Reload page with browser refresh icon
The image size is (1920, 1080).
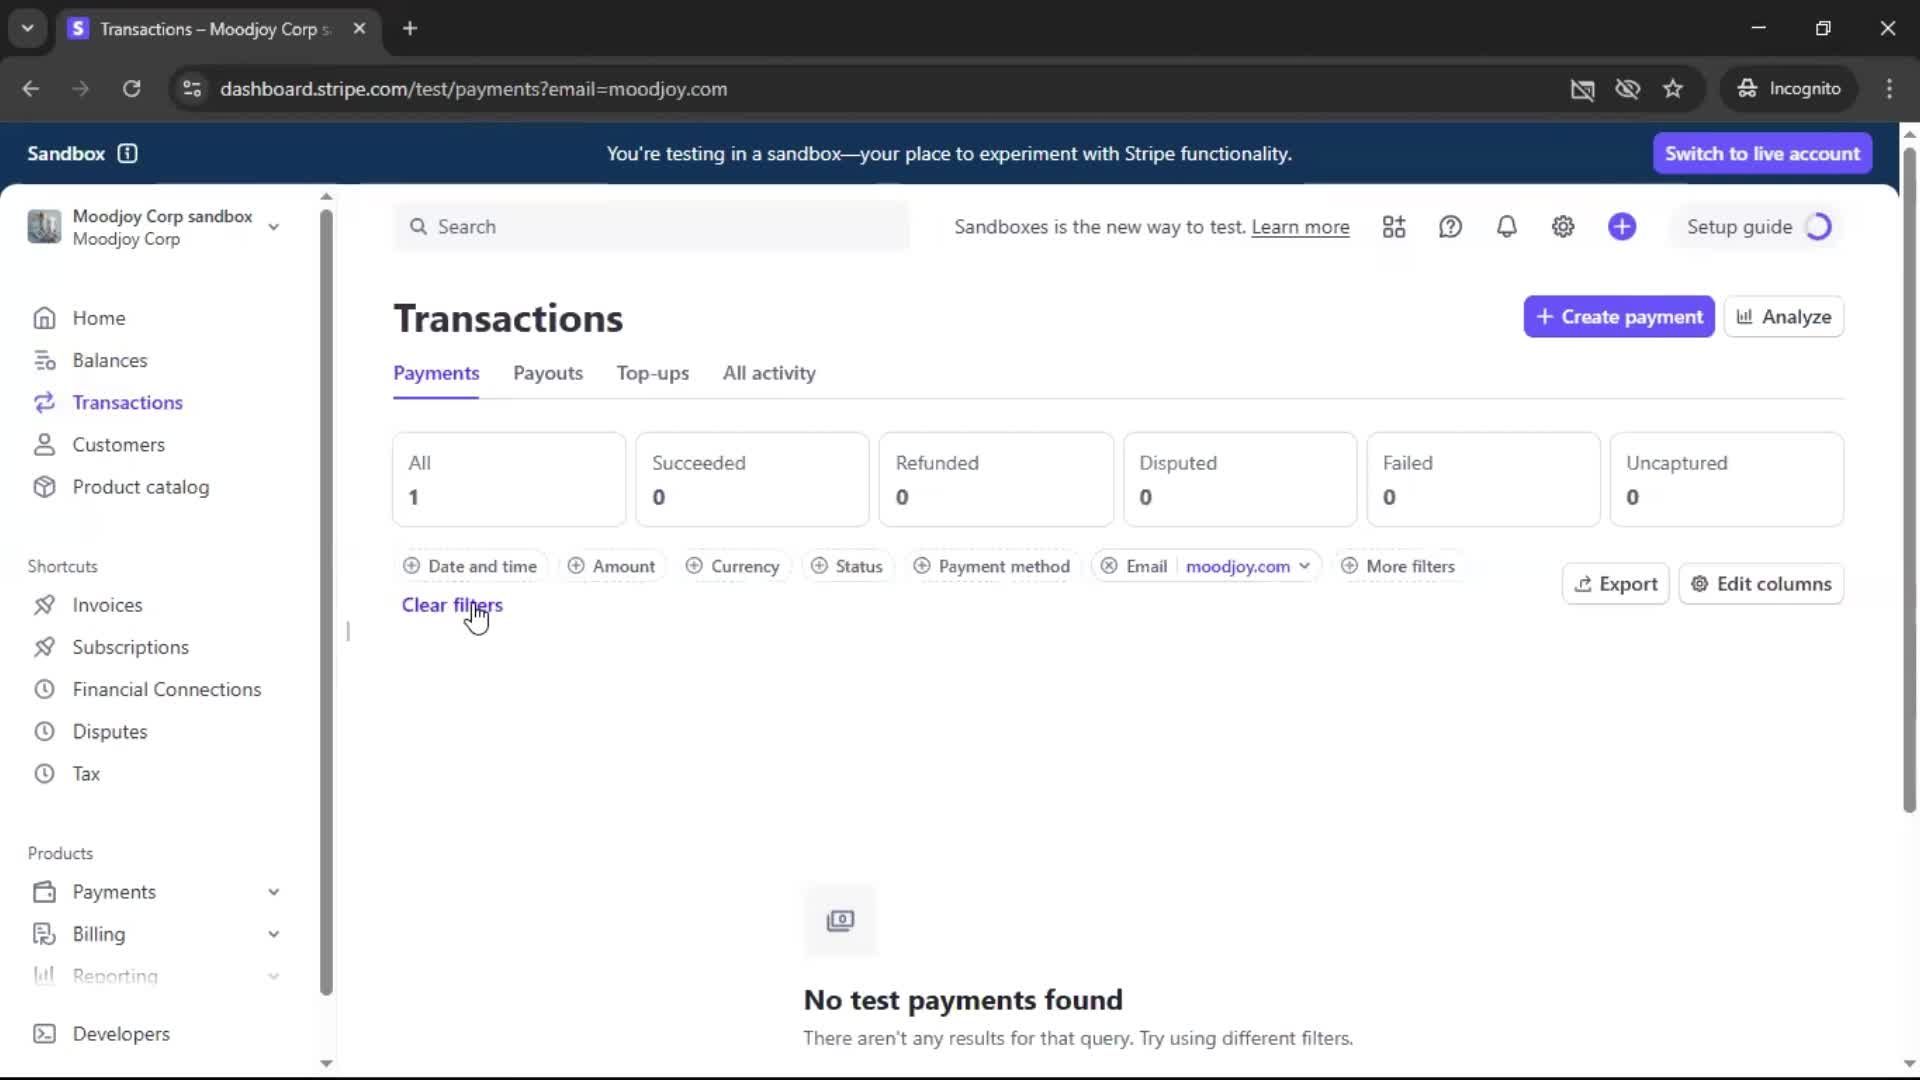pyautogui.click(x=131, y=89)
